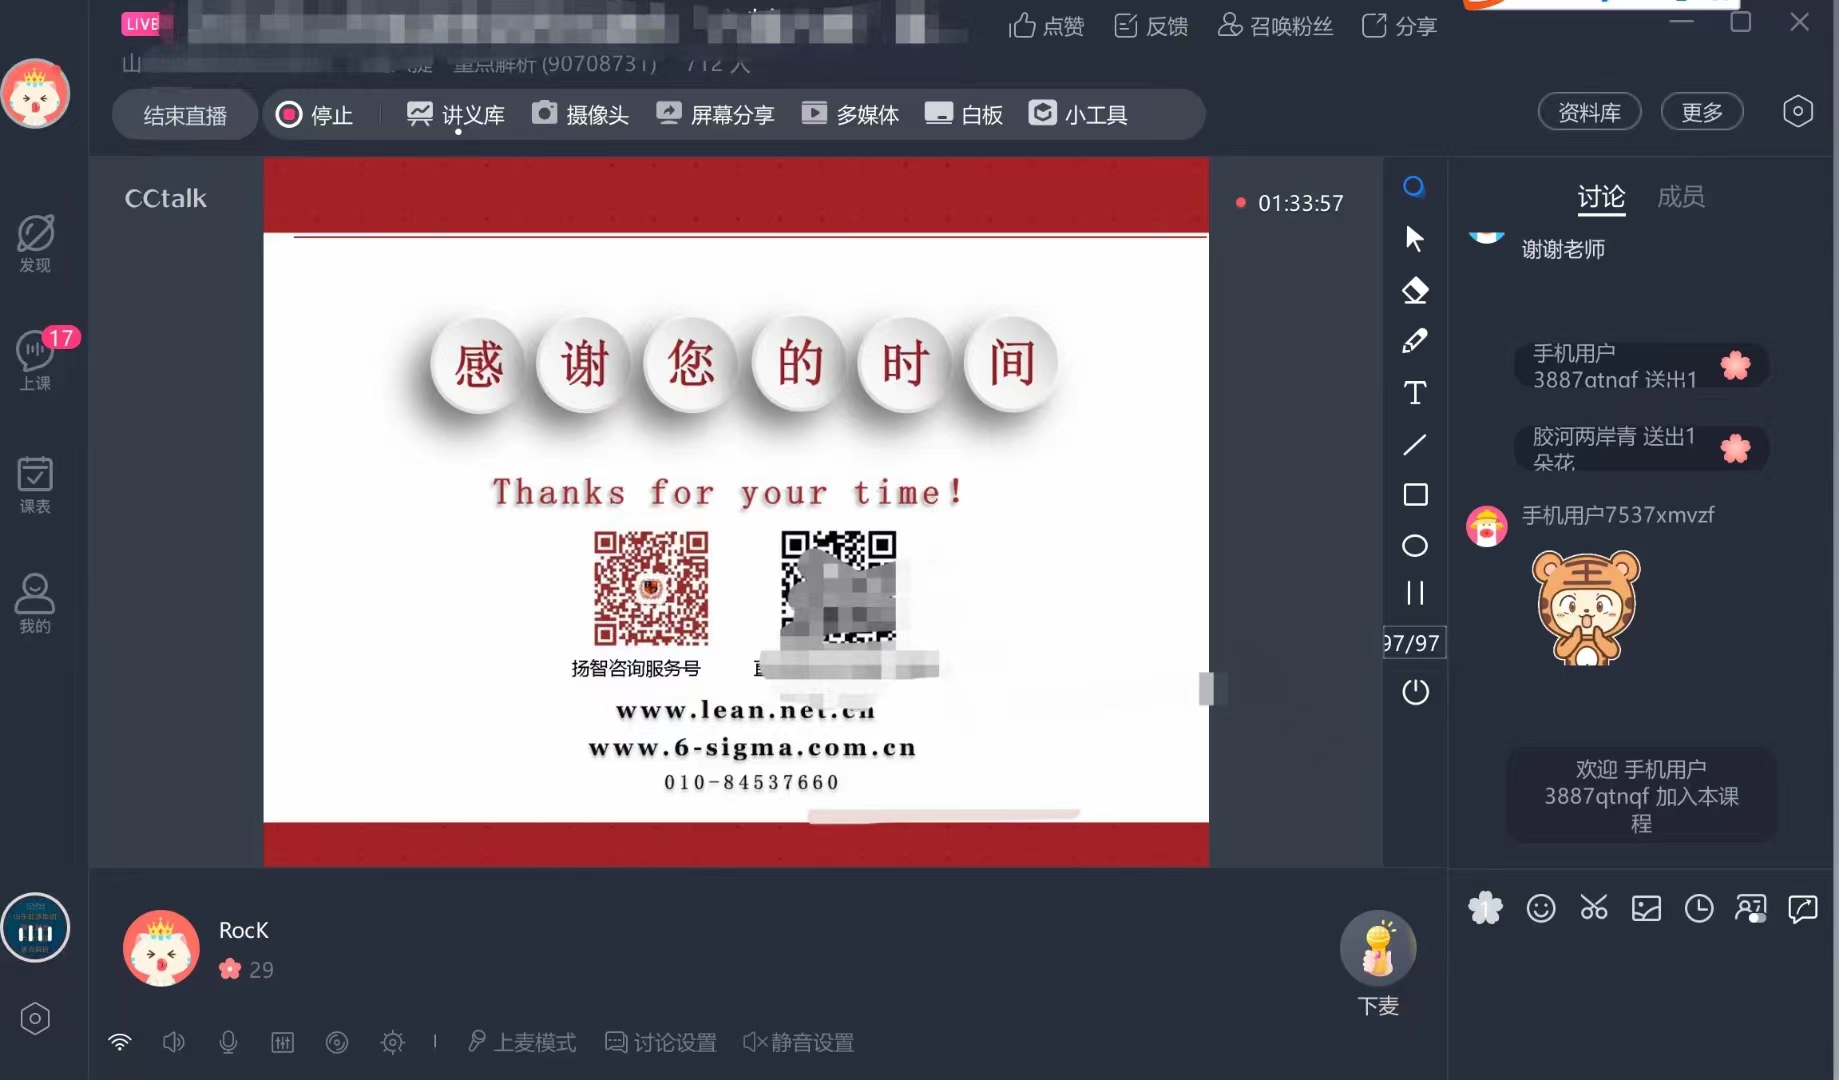Screen dimensions: 1839x1080
Task: Click the top-left user avatar
Action: 35,94
